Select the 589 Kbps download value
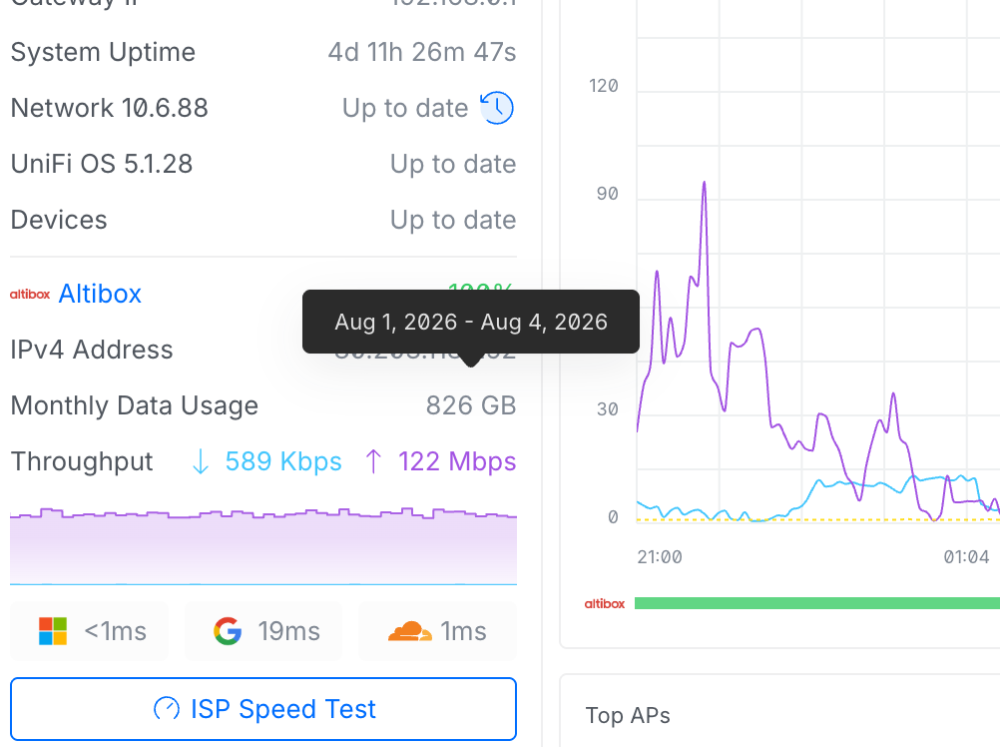The width and height of the screenshot is (1000, 747). coord(283,461)
